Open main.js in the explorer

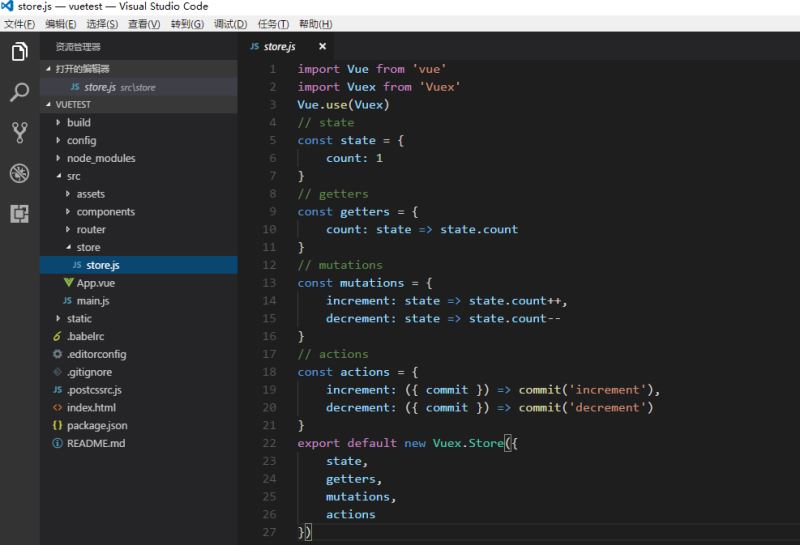pos(139,301)
